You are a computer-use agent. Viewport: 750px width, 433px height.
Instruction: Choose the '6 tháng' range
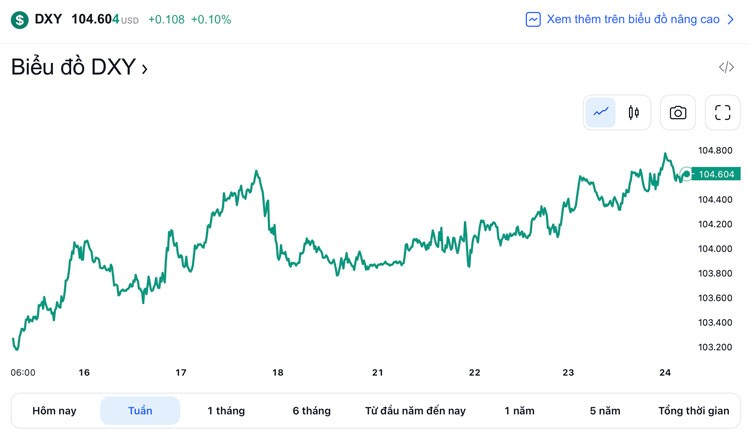pos(311,411)
